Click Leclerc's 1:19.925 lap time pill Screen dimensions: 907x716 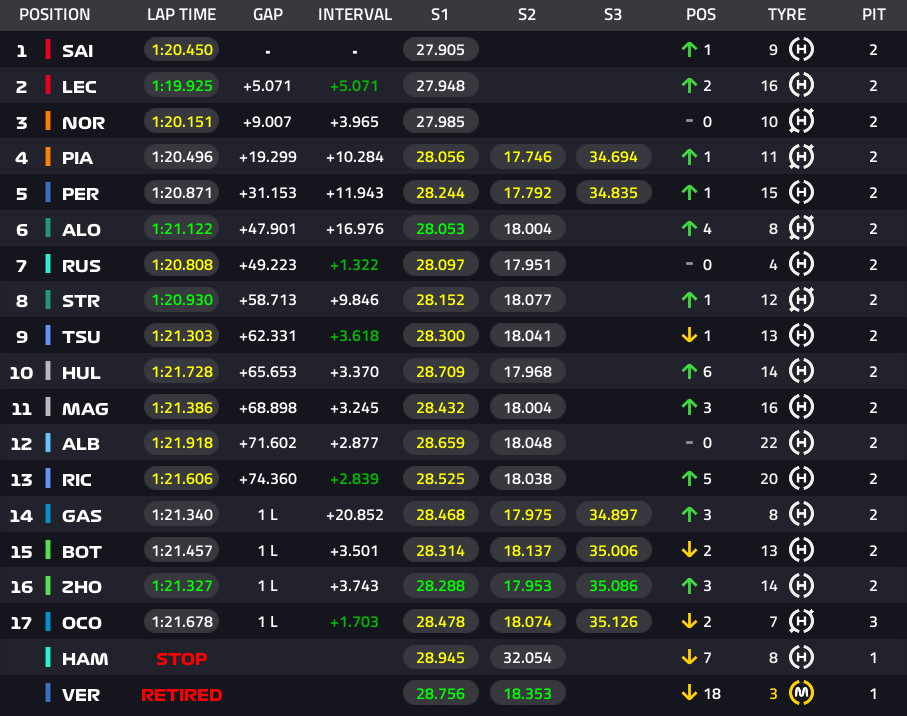click(182, 86)
